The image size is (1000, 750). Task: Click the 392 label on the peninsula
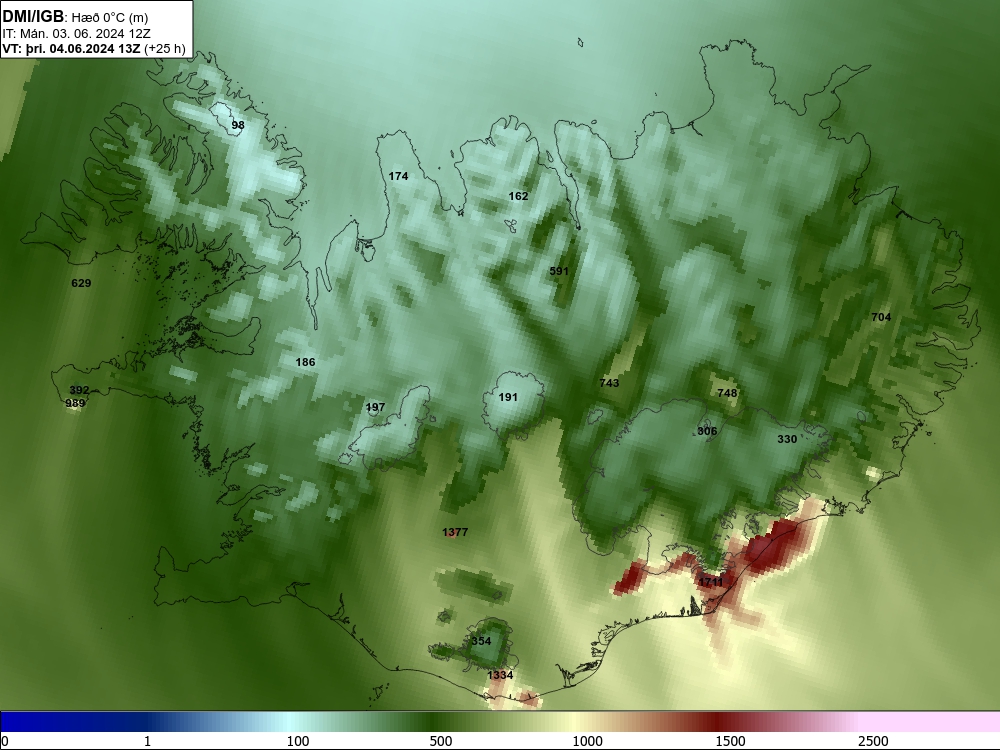click(79, 390)
